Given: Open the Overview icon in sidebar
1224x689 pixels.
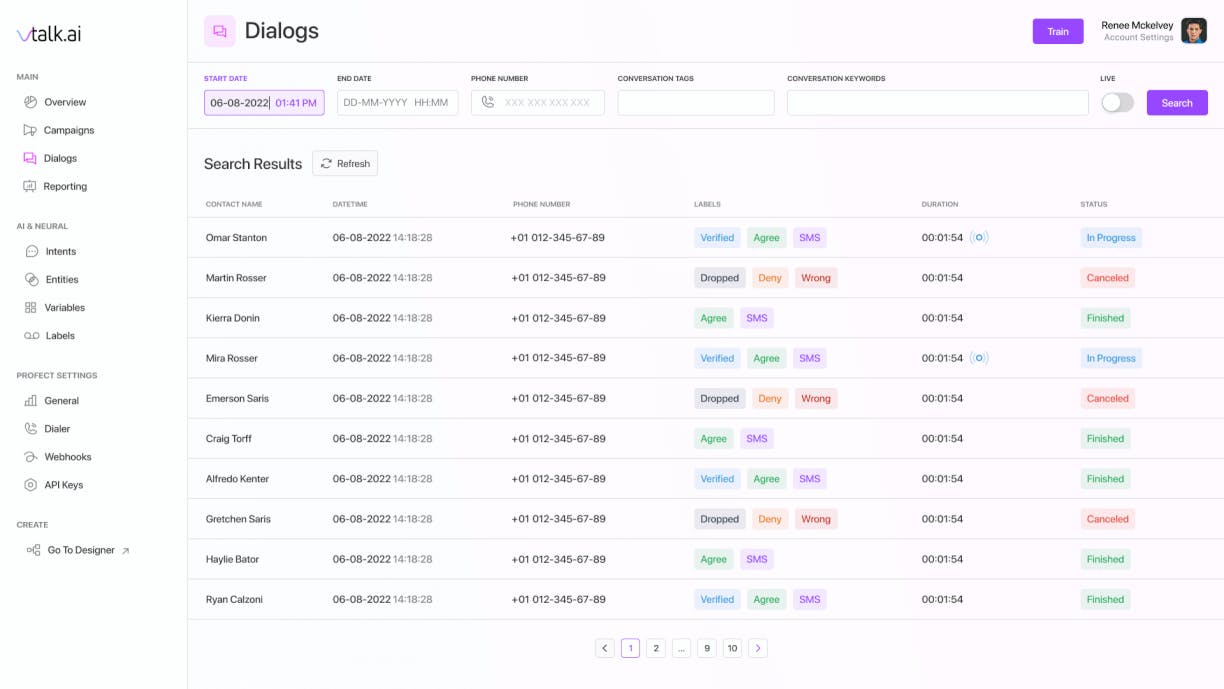Looking at the screenshot, I should click(30, 102).
